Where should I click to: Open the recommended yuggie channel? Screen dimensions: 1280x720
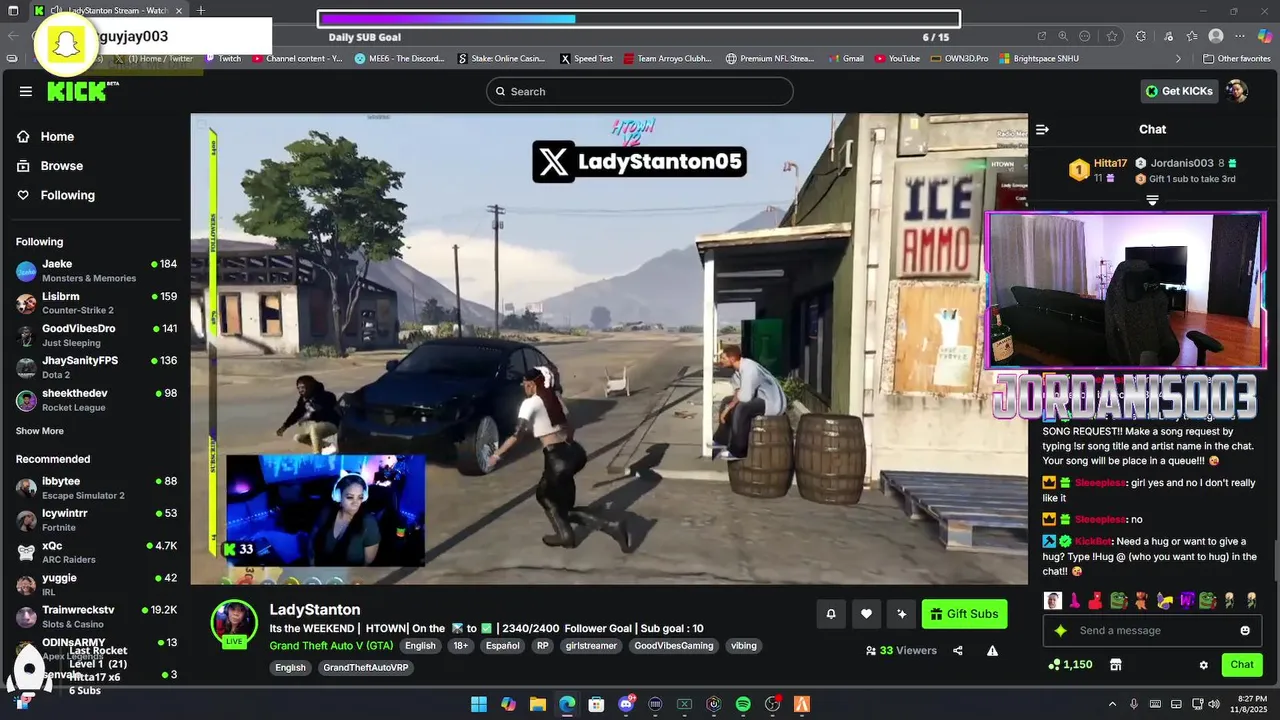96,584
